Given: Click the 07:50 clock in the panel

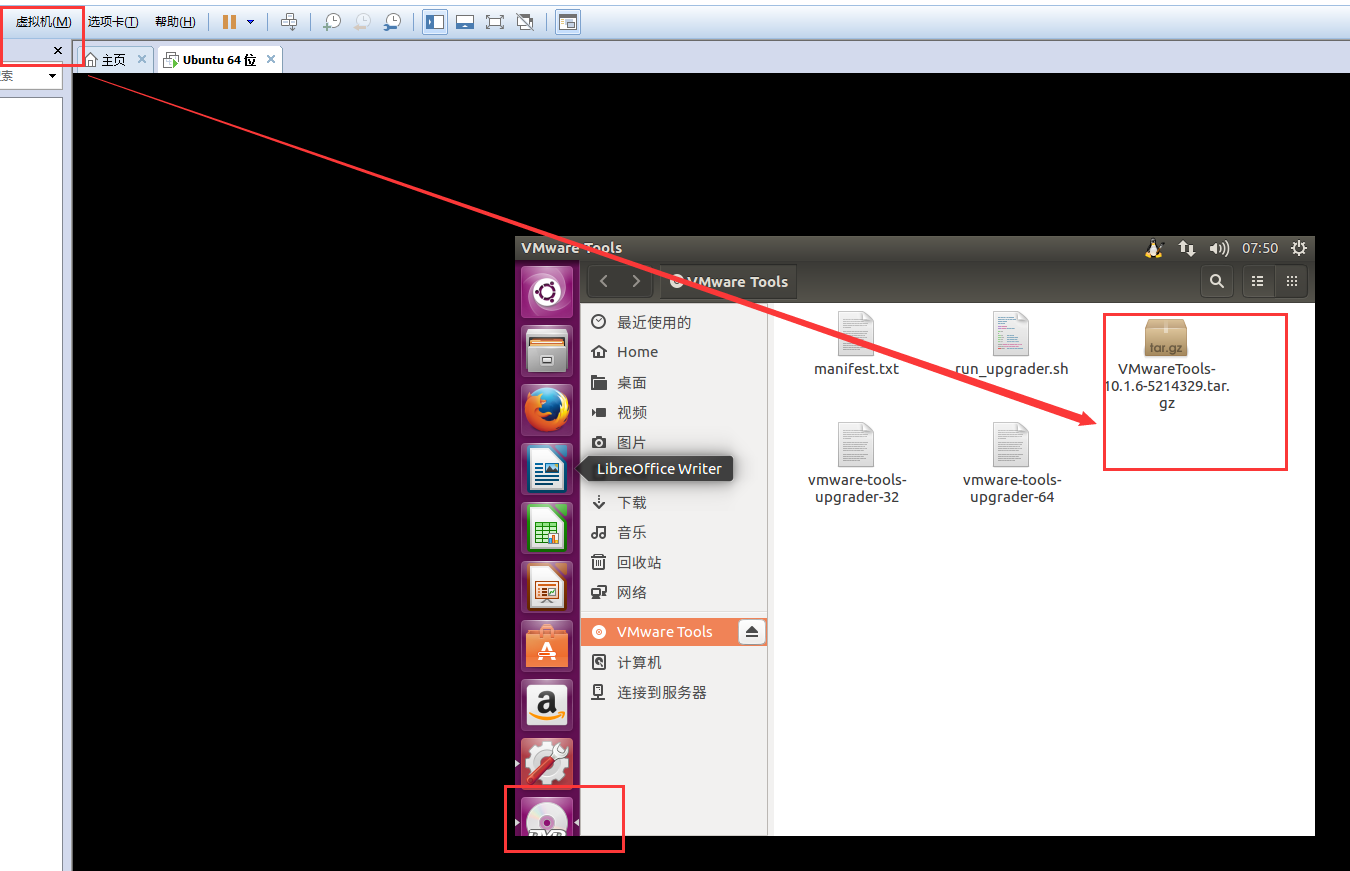Looking at the screenshot, I should [x=1260, y=248].
